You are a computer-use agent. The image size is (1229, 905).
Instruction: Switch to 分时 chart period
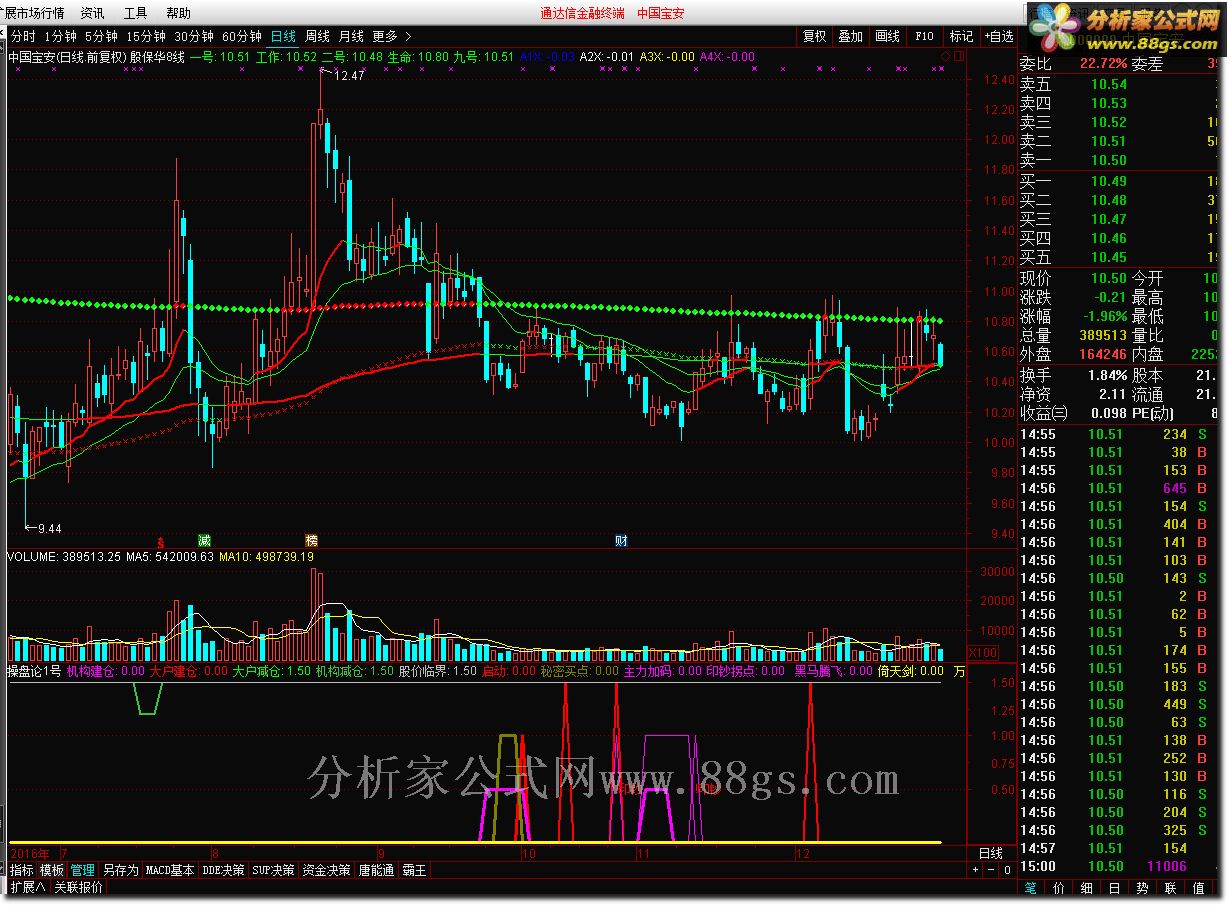(22, 36)
